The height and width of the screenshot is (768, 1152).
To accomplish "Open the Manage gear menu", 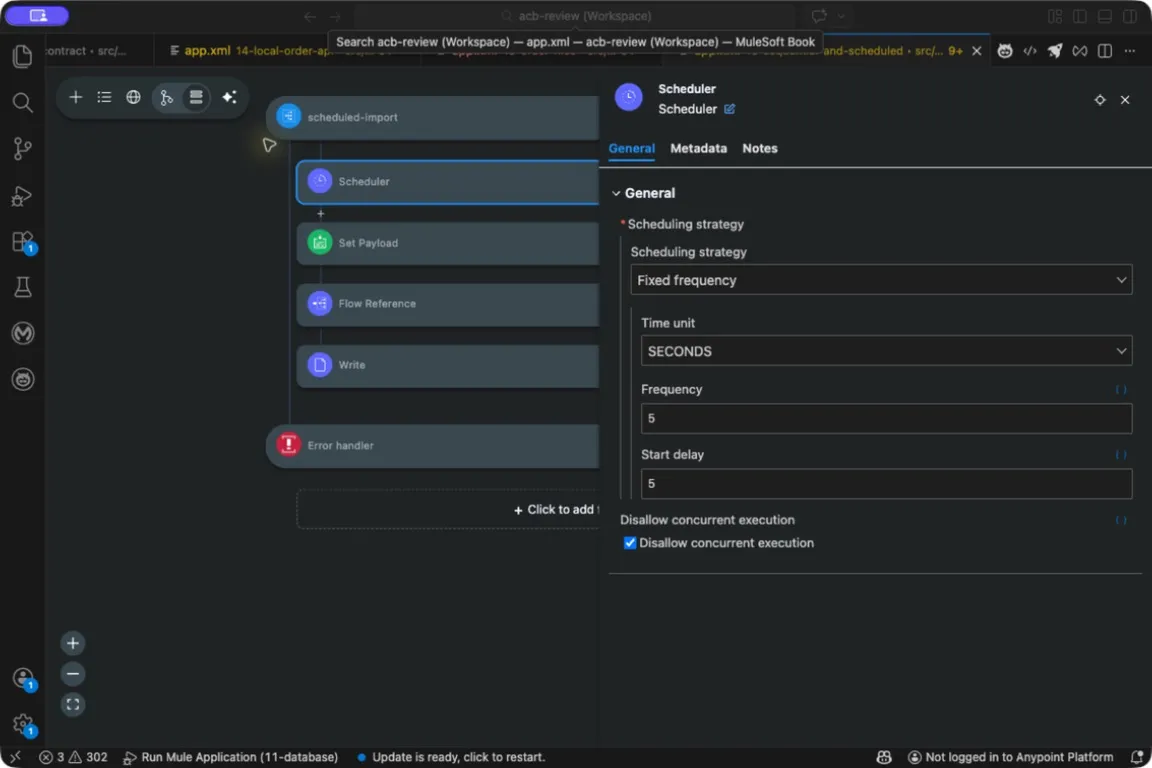I will pos(23,725).
